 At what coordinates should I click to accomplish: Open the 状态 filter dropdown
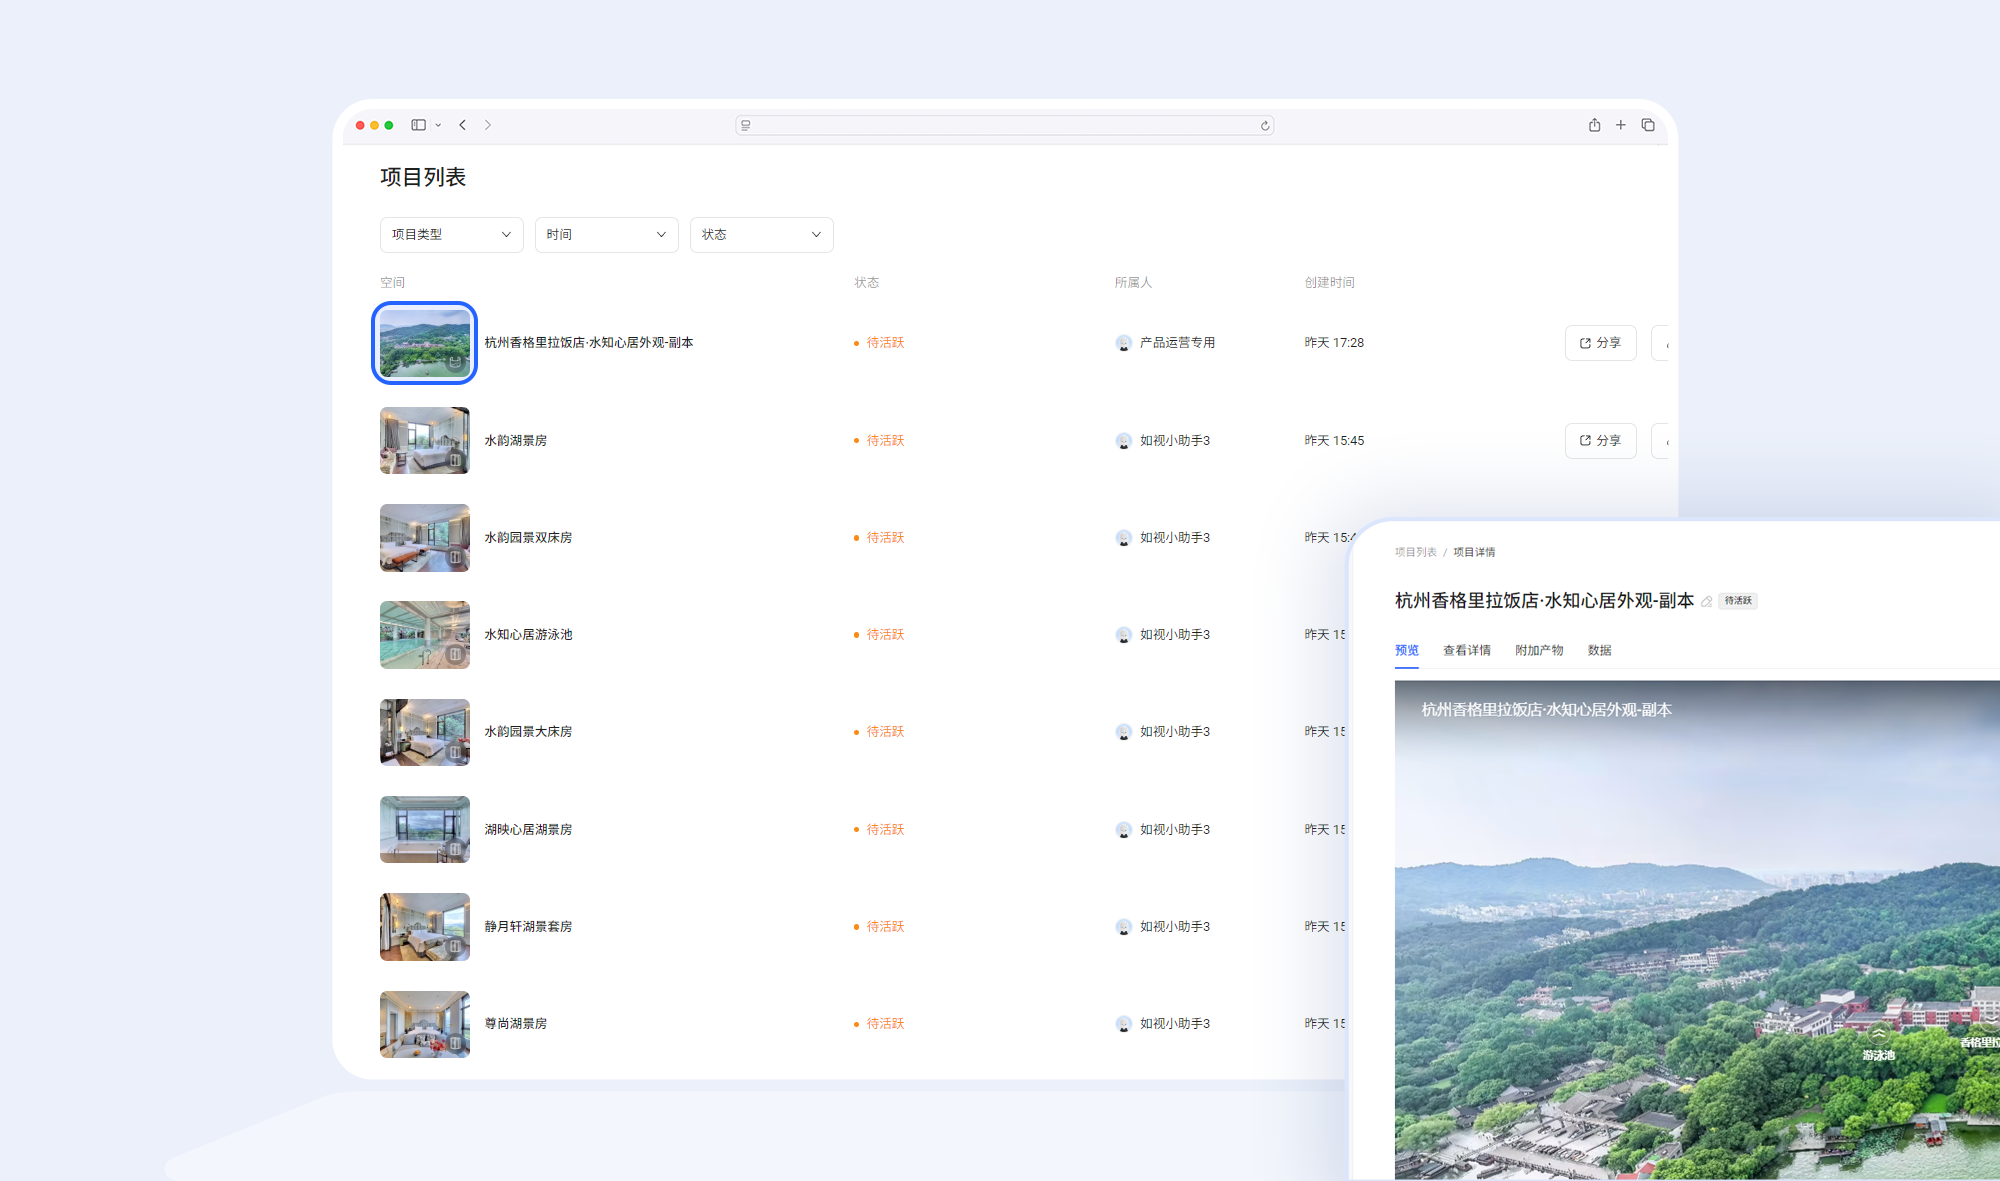pyautogui.click(x=761, y=234)
